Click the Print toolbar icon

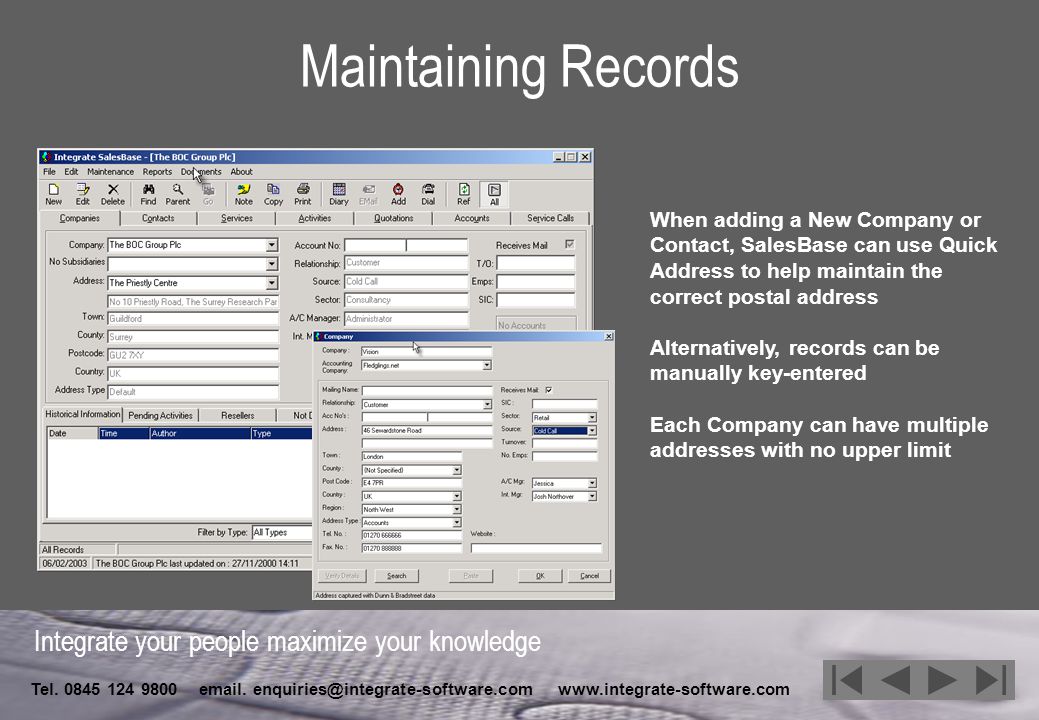tap(303, 194)
